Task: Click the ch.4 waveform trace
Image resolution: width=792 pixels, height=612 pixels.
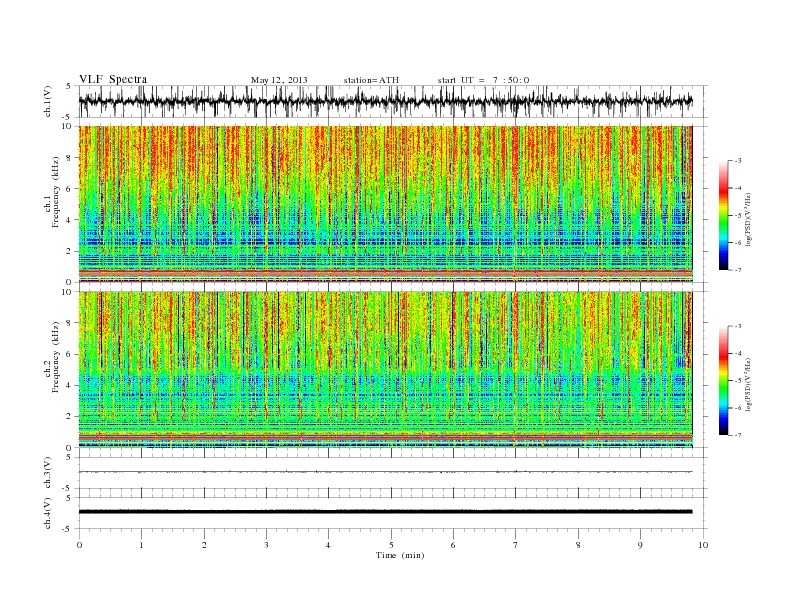Action: click(385, 512)
